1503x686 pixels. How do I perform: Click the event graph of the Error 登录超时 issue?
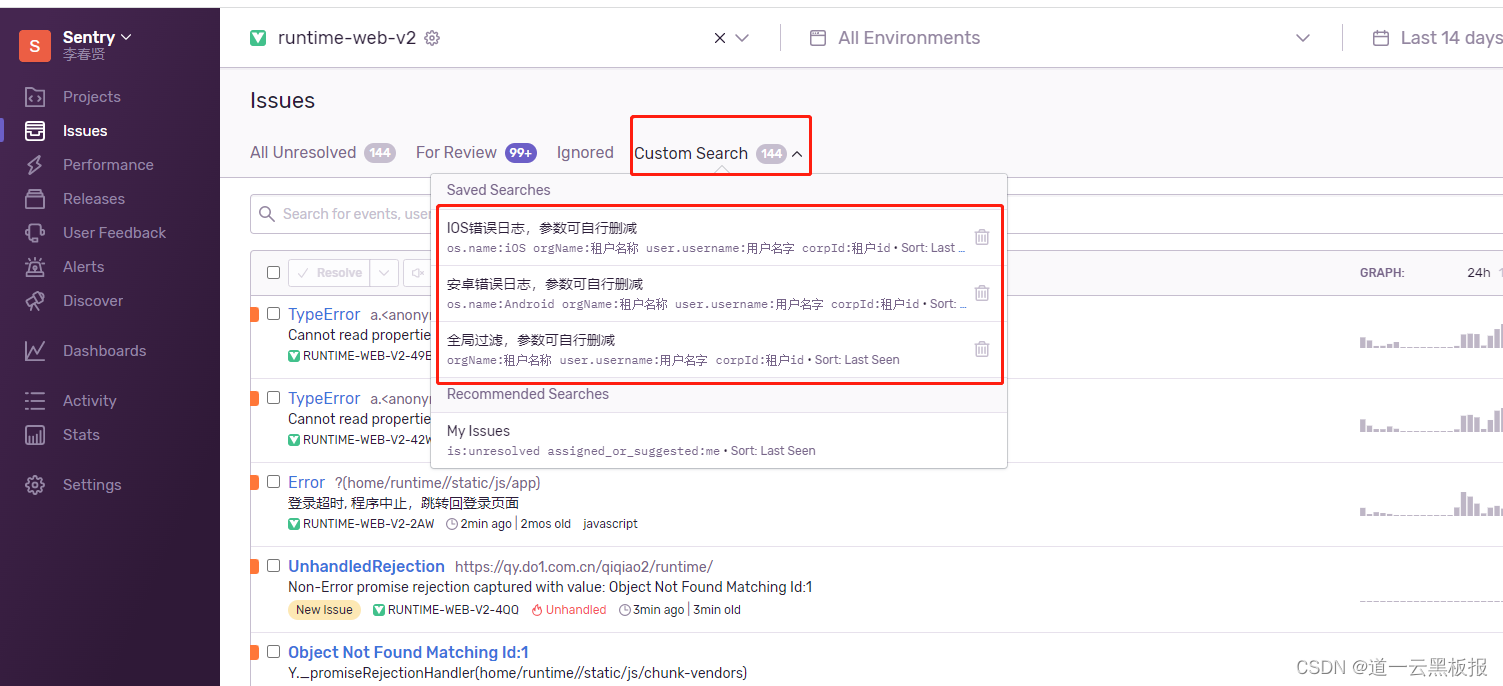(1430, 503)
